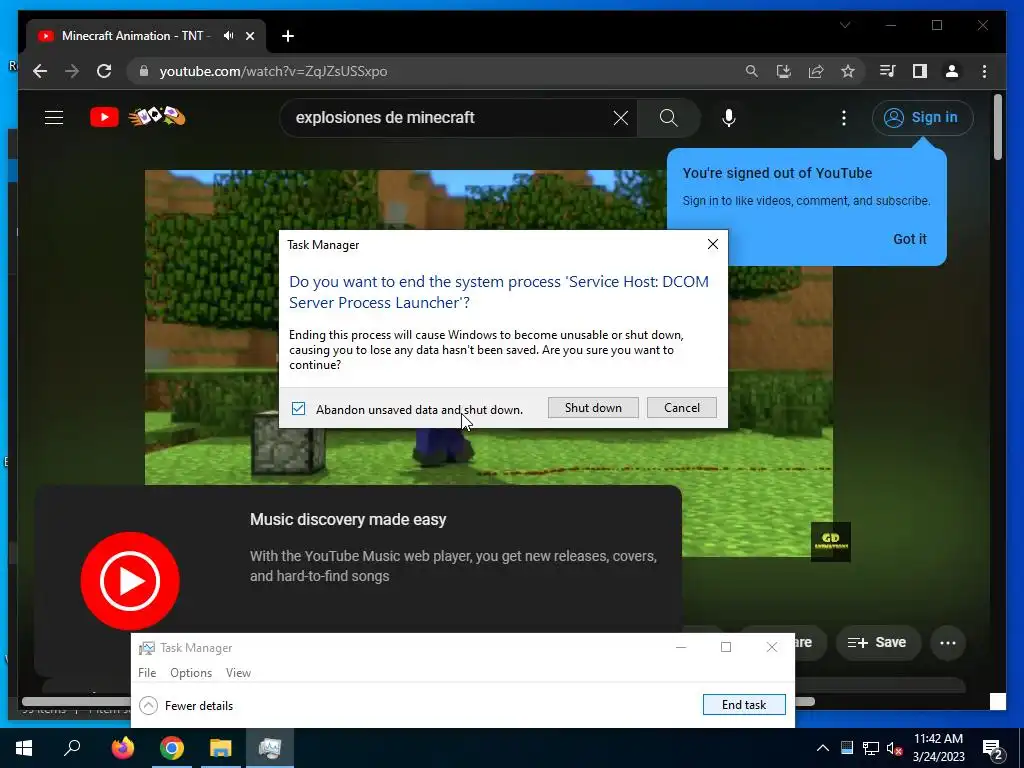
Task: Clear the YouTube search box text
Action: click(620, 118)
